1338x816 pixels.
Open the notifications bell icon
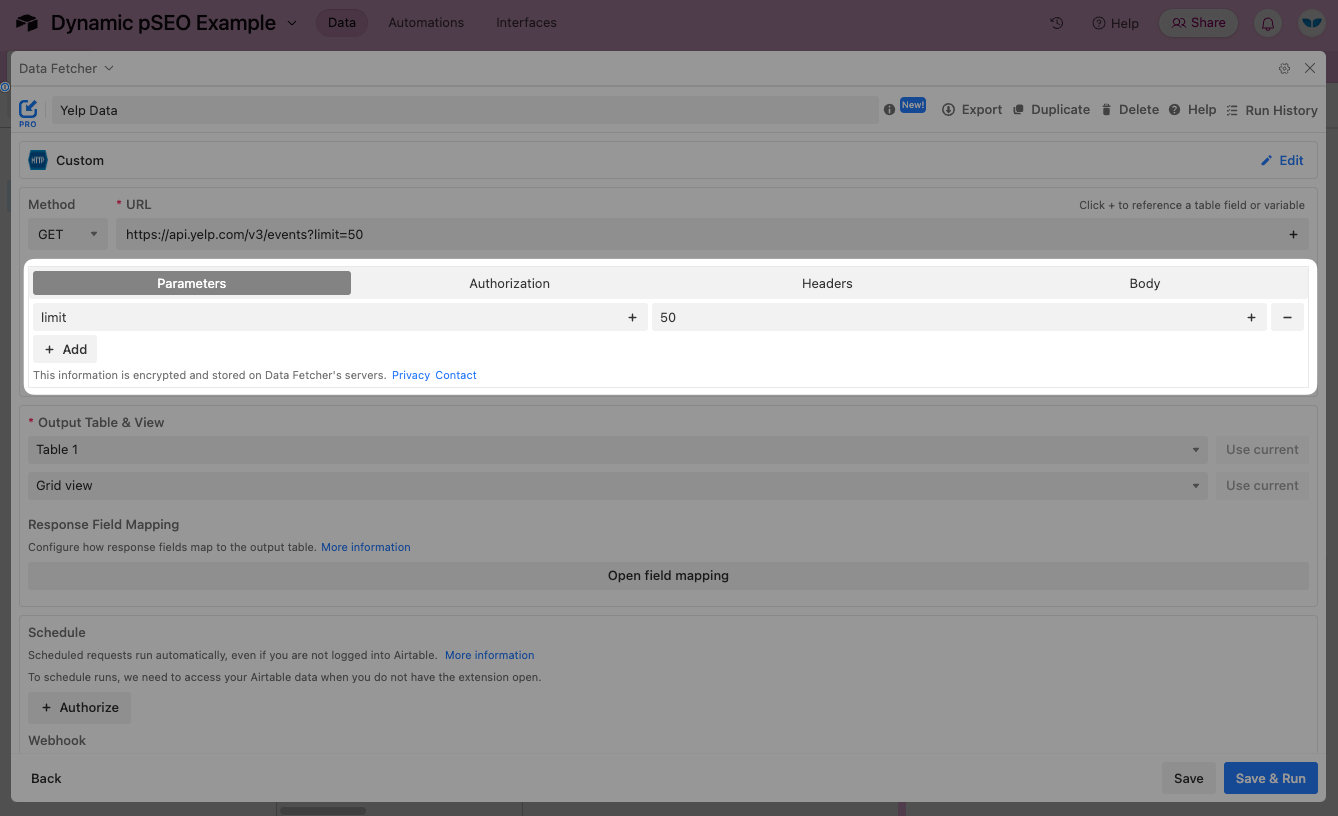[1268, 22]
